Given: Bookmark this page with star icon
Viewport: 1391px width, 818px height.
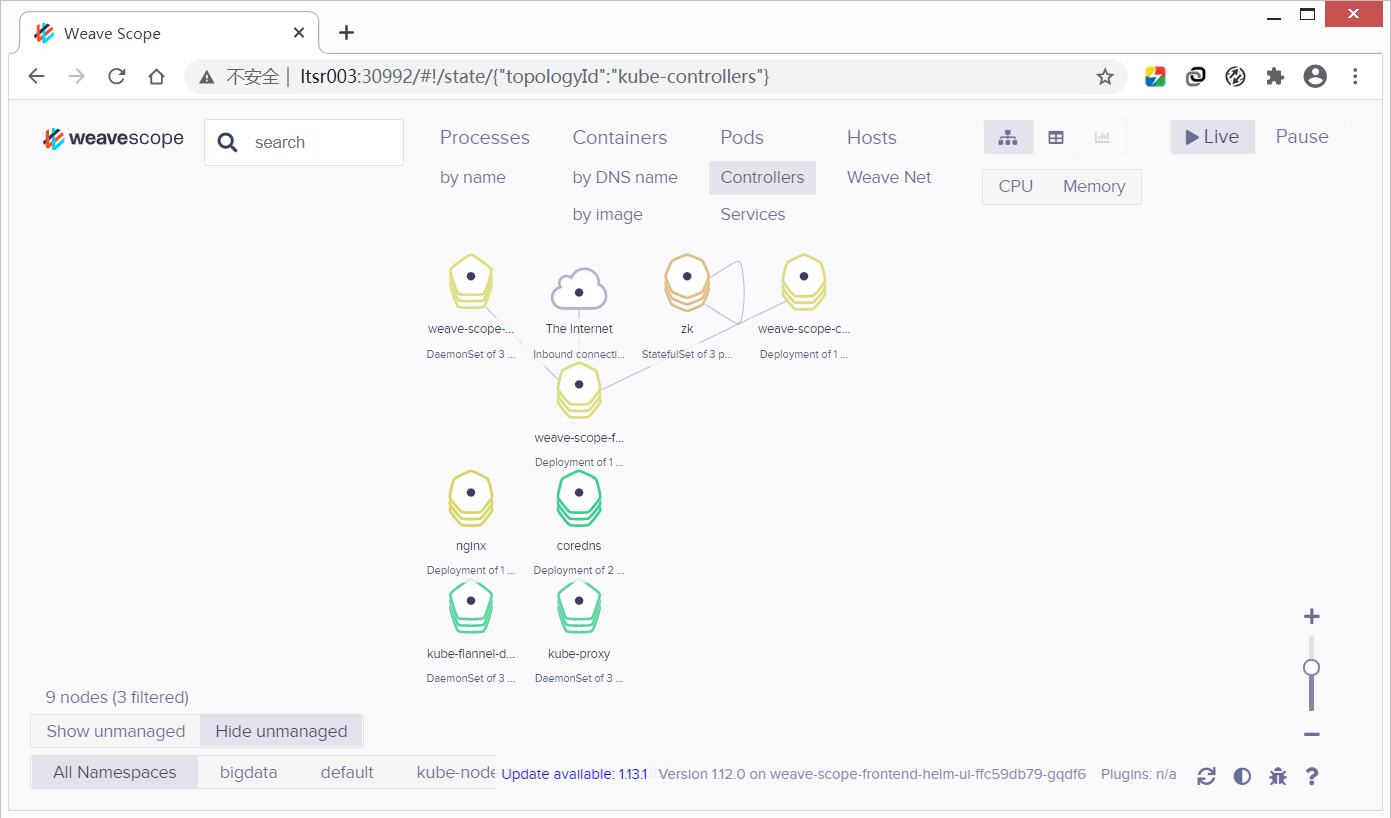Looking at the screenshot, I should [x=1105, y=76].
